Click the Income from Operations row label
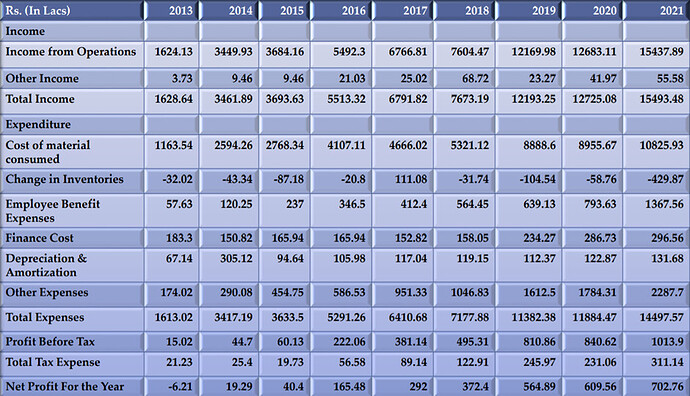Viewport: 690px width, 396px height. point(71,52)
